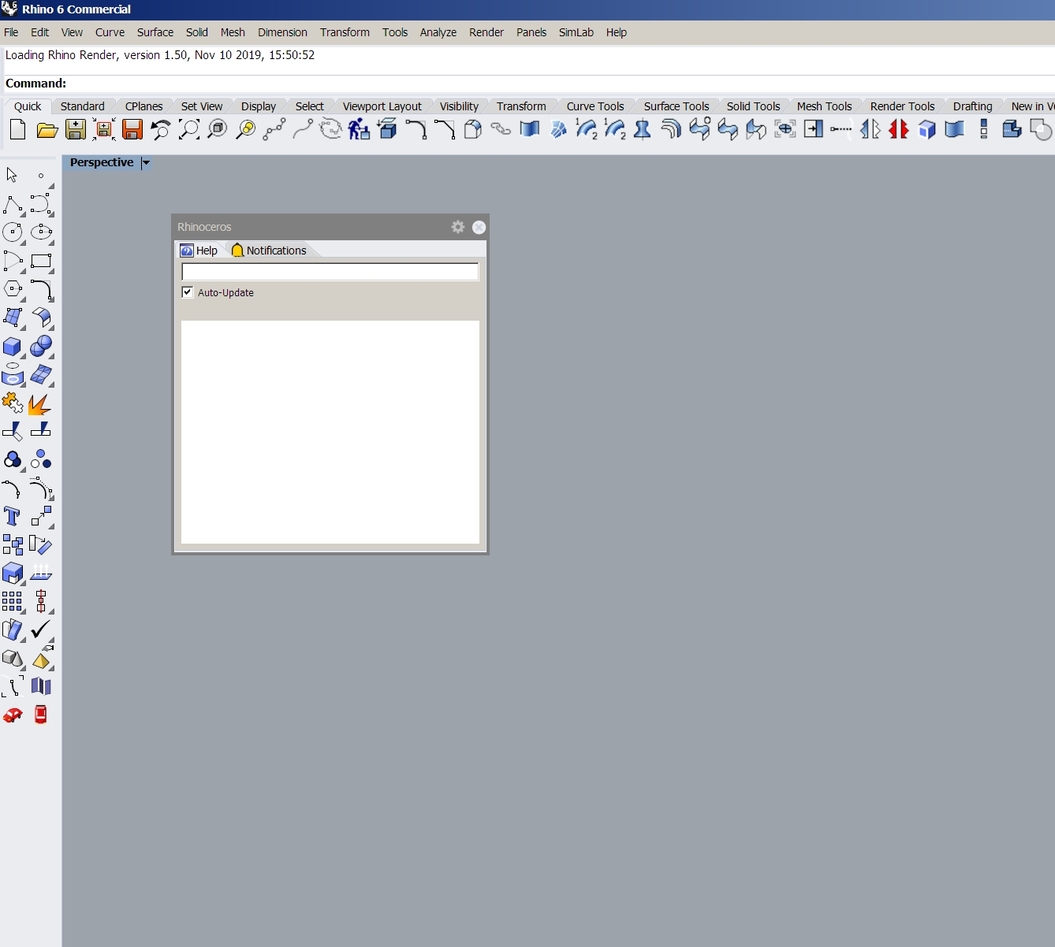Click the Zoom Selected icon
The image size is (1055, 947).
tap(246, 129)
